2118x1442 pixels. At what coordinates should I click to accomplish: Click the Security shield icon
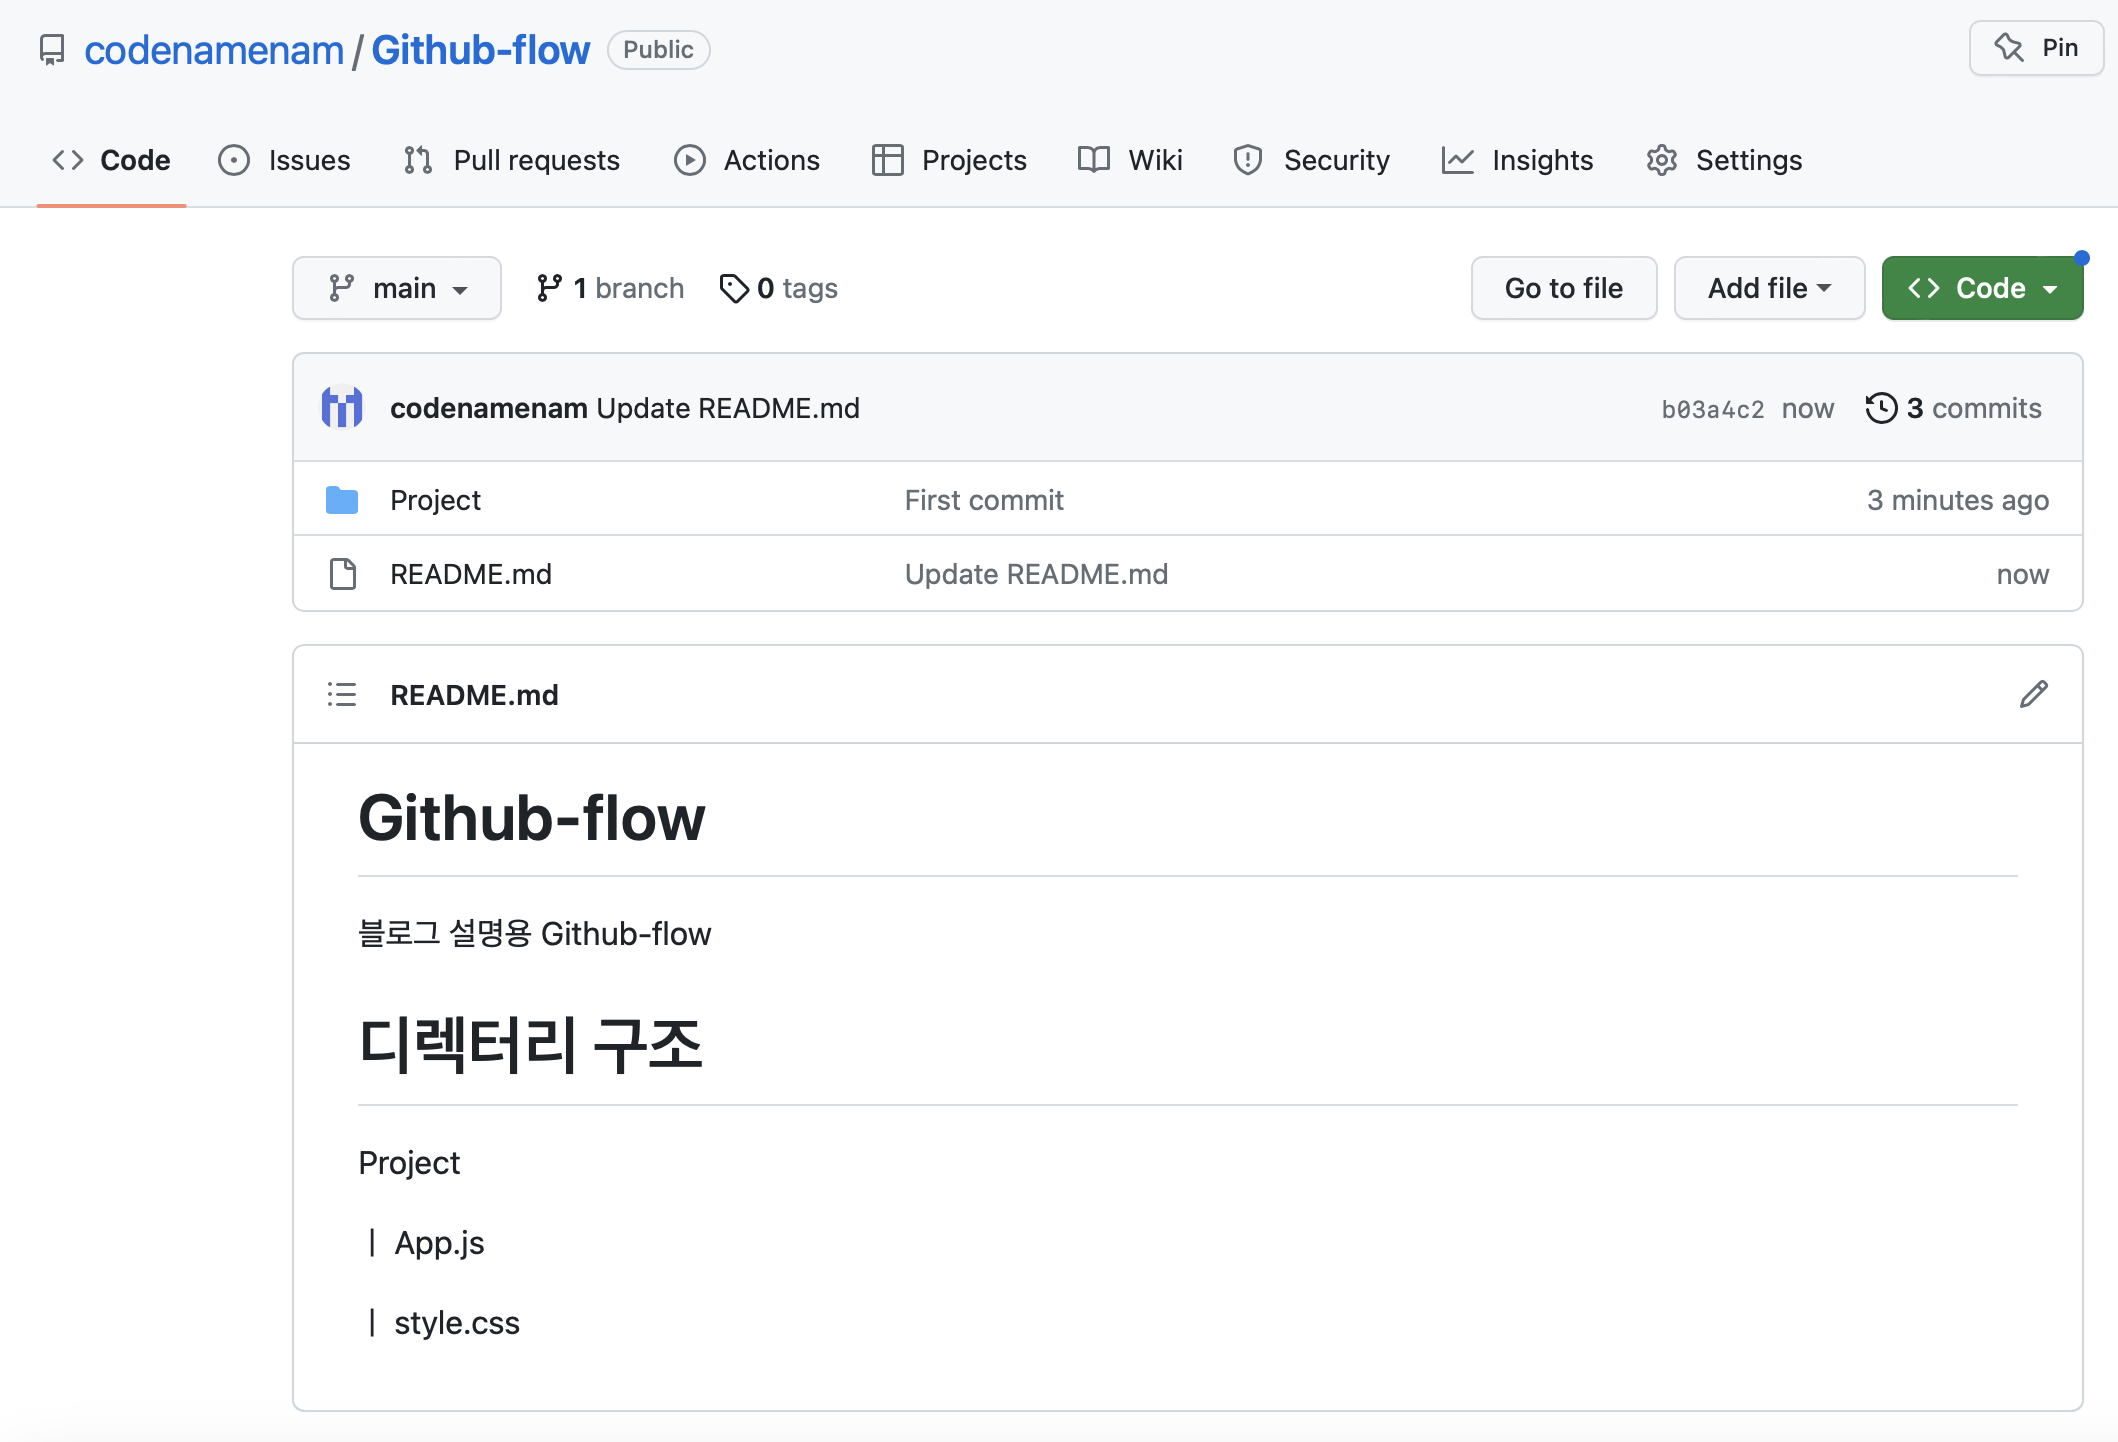[x=1248, y=160]
